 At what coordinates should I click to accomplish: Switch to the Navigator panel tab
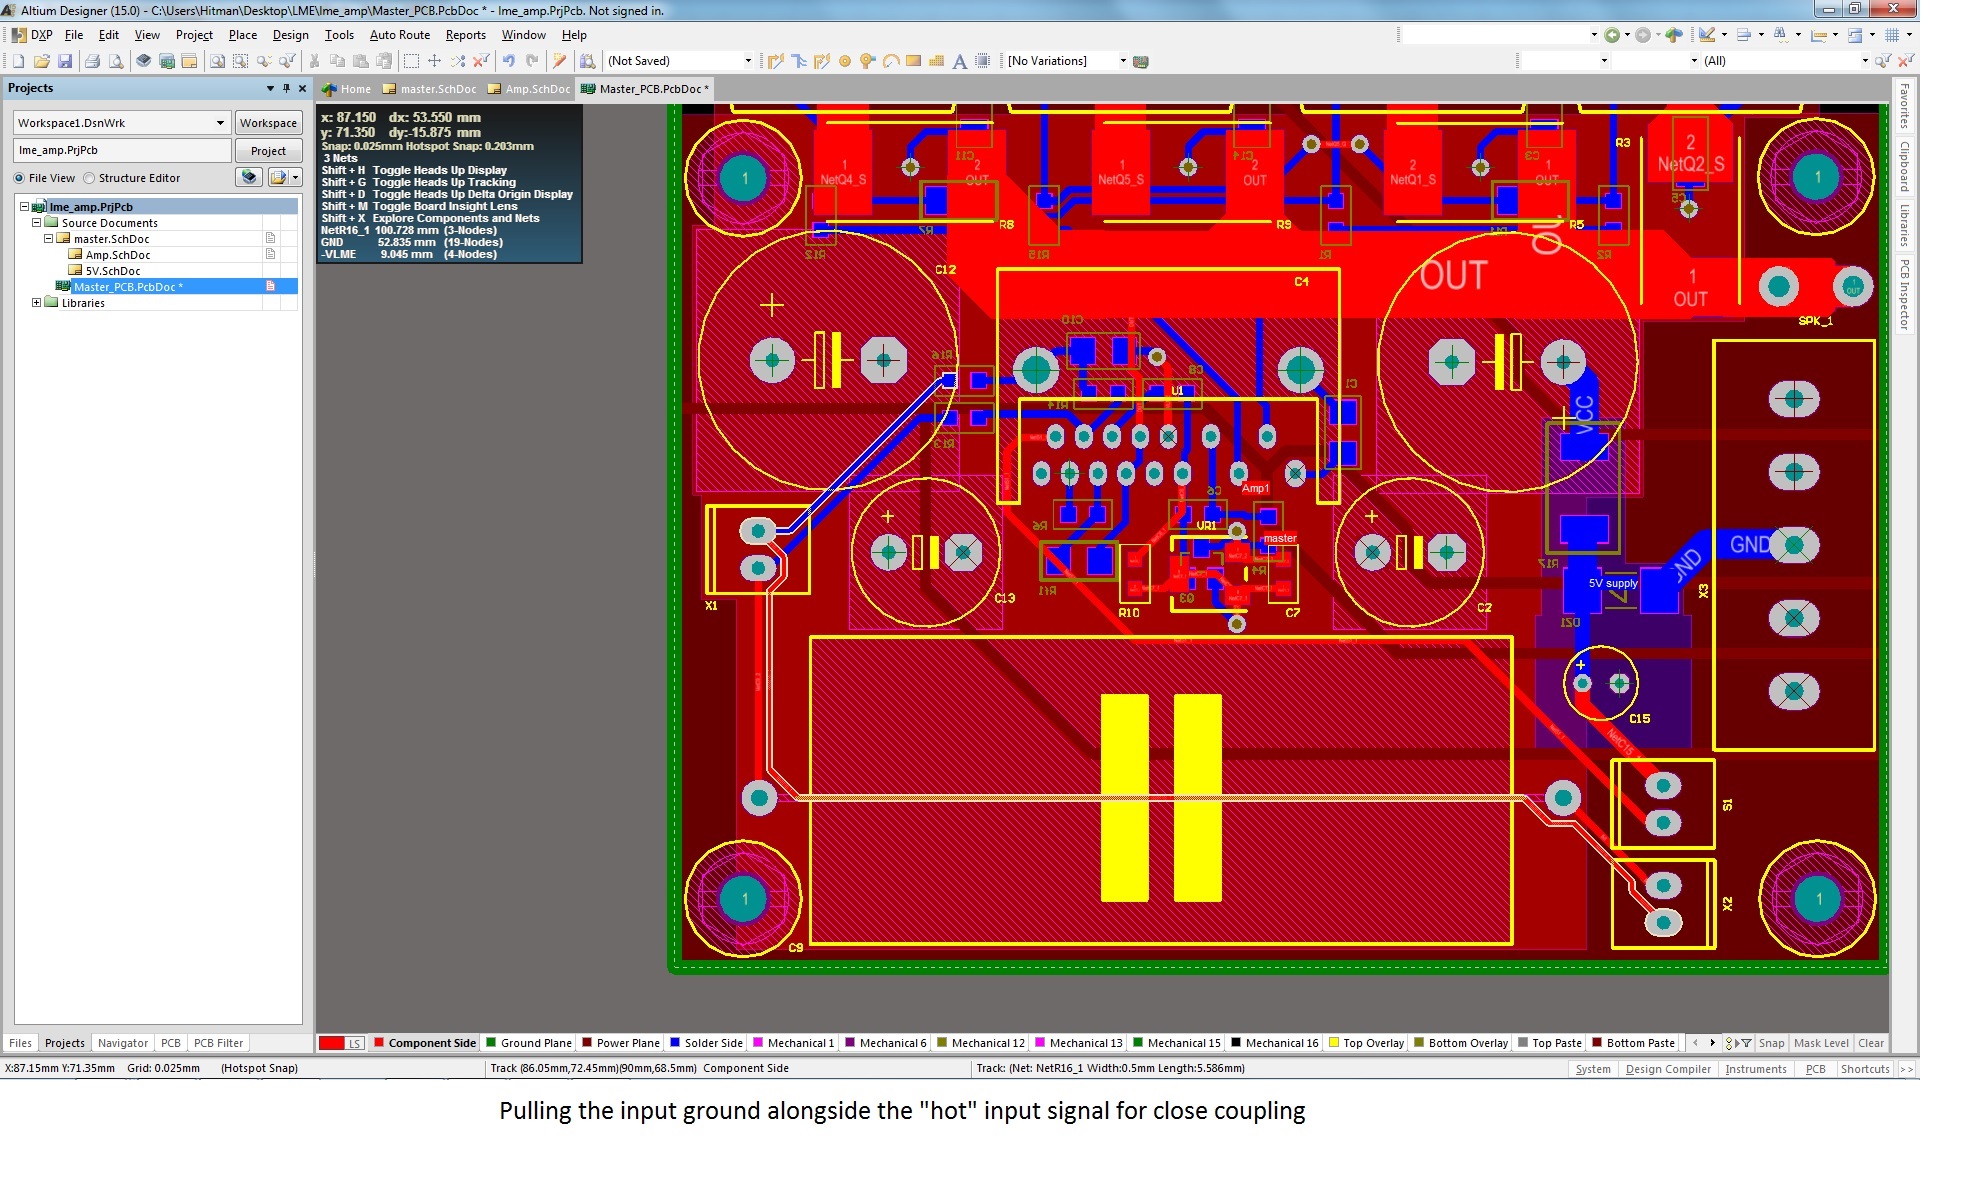tap(122, 1043)
